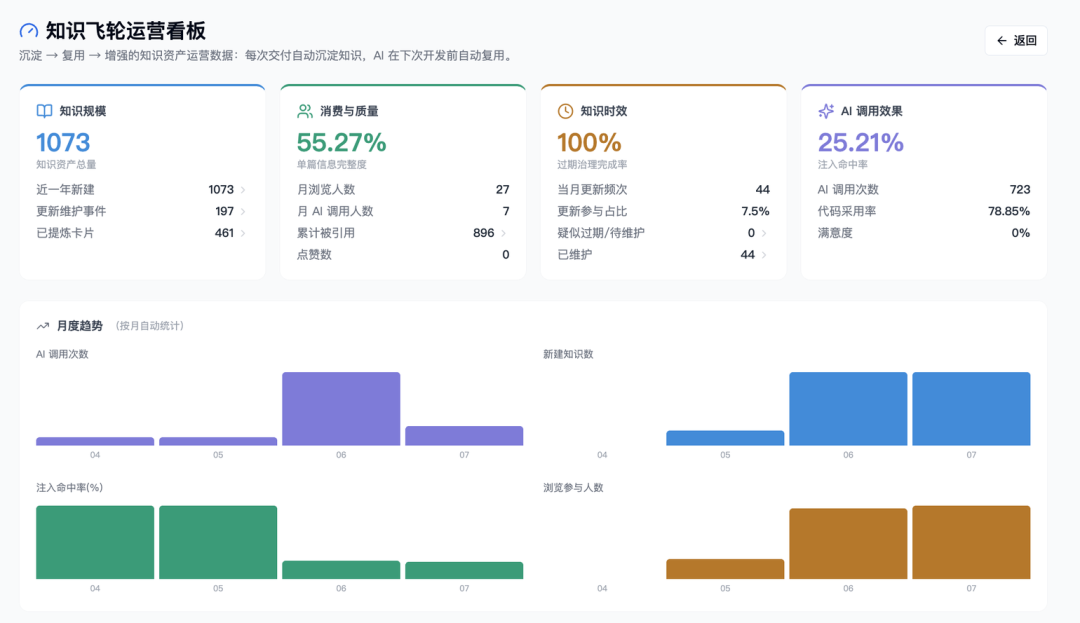
Task: Click the 05 bar in 浏览参与人数 chart
Action: point(725,569)
